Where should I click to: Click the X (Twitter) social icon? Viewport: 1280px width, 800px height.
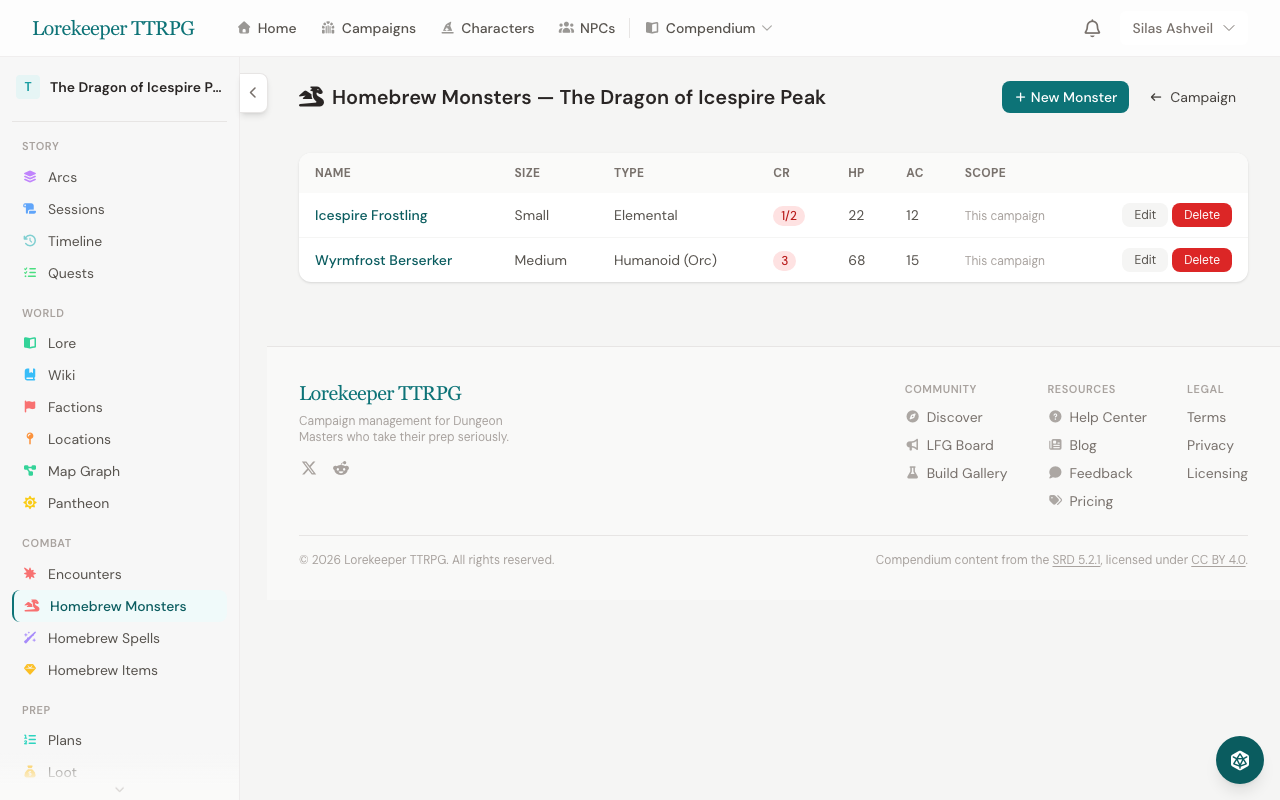coord(309,468)
